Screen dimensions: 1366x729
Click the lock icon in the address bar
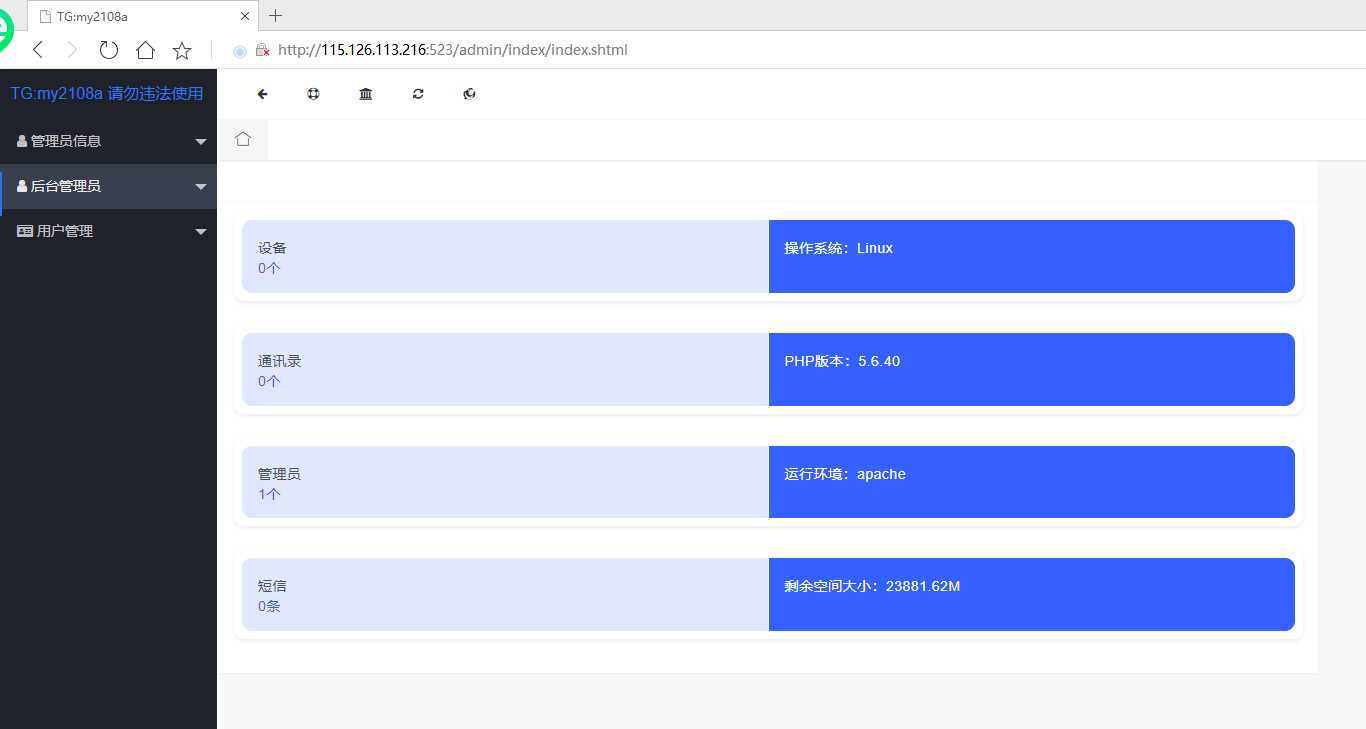pyautogui.click(x=262, y=49)
